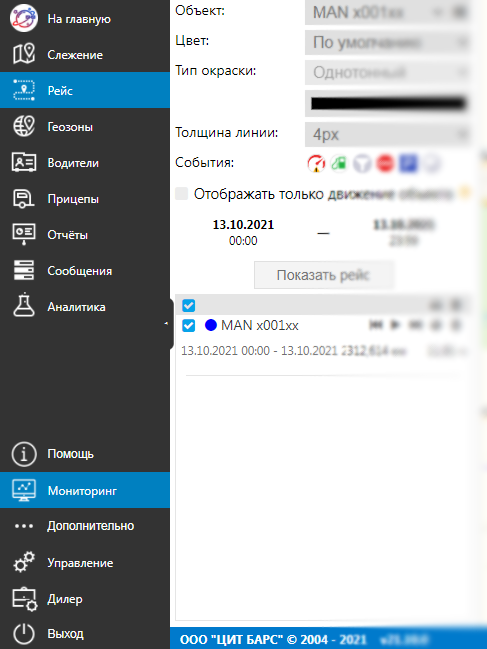Go to Водители drivers section
The height and width of the screenshot is (649, 487).
(85, 163)
